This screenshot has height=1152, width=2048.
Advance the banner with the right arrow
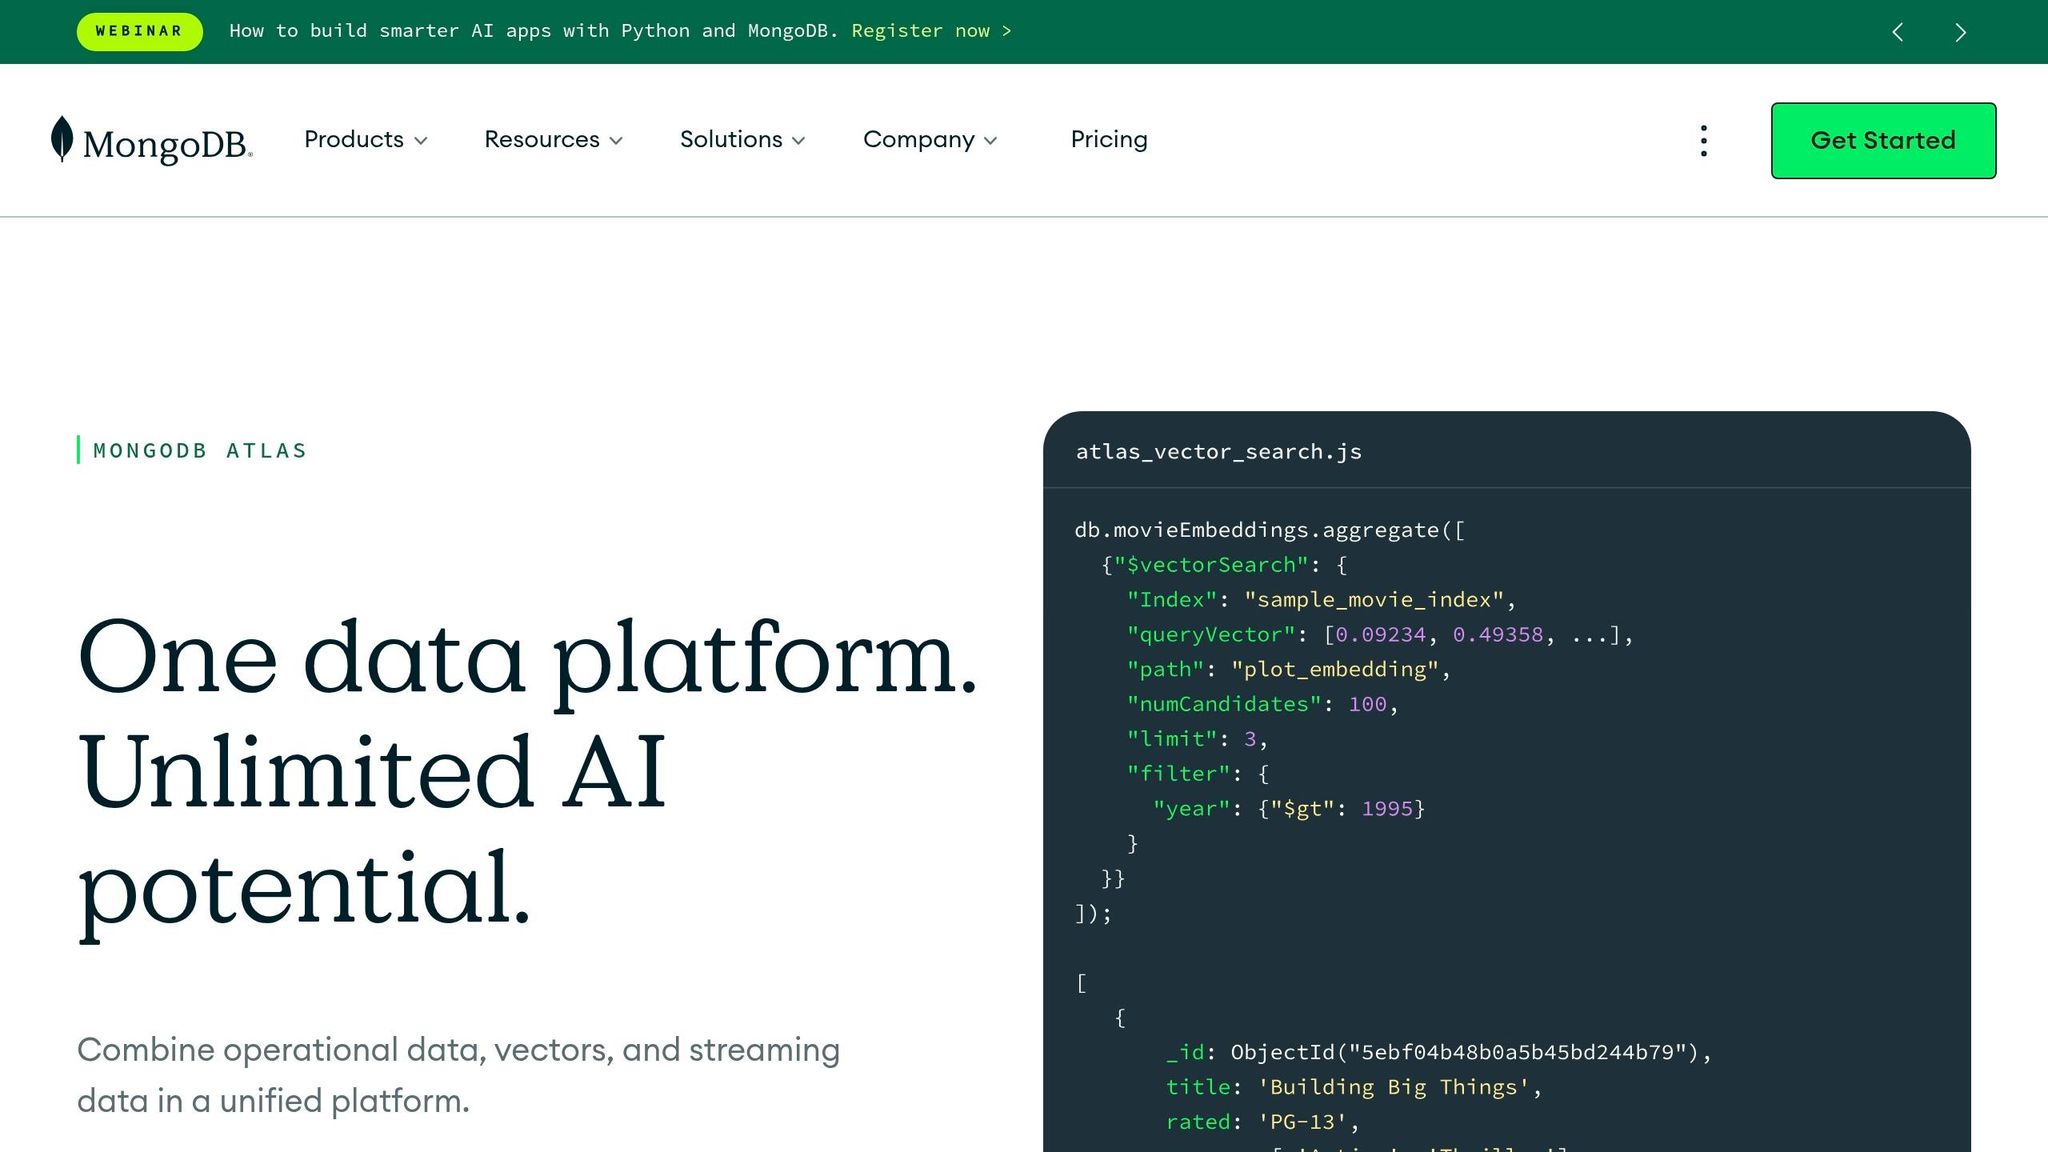pos(1960,31)
